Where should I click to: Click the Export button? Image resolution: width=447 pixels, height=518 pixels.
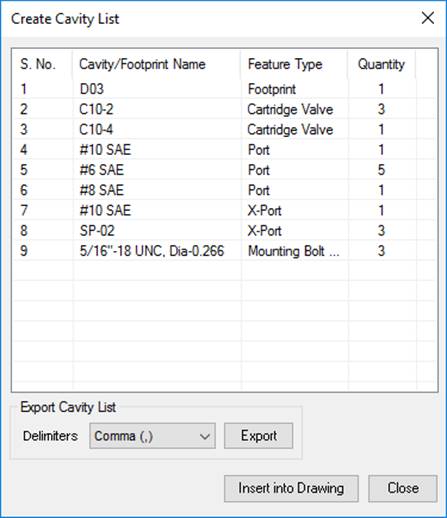coord(259,436)
